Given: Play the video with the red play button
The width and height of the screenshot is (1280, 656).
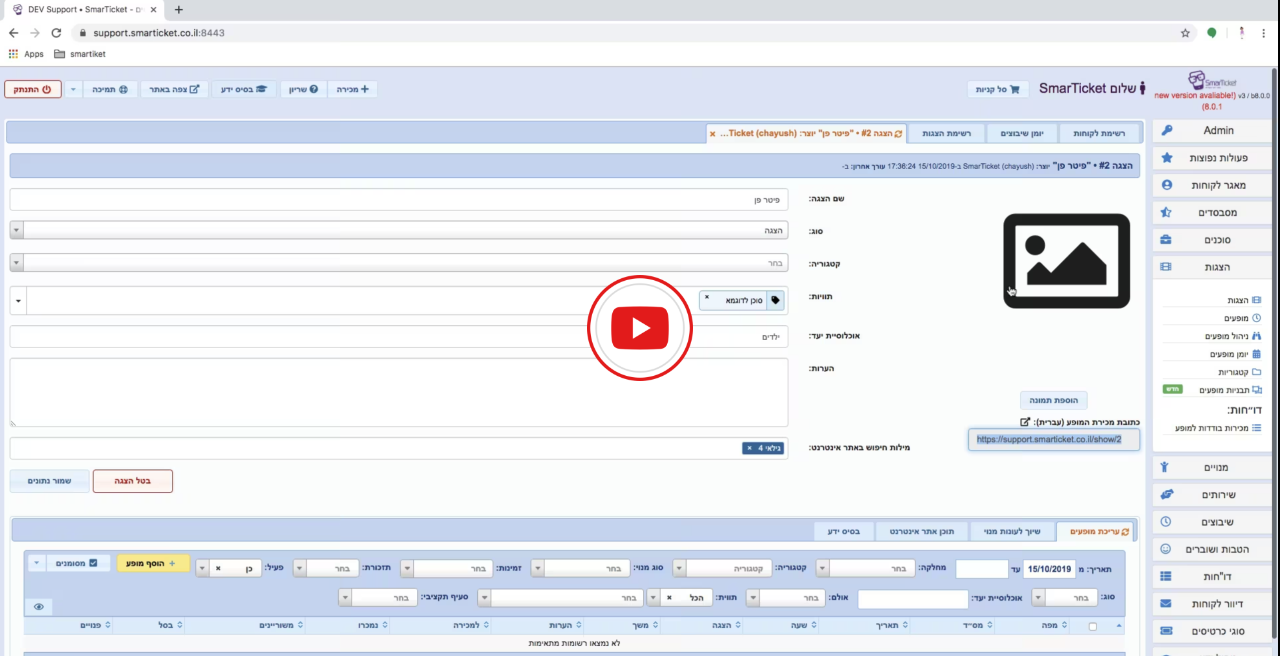Looking at the screenshot, I should click(x=640, y=328).
